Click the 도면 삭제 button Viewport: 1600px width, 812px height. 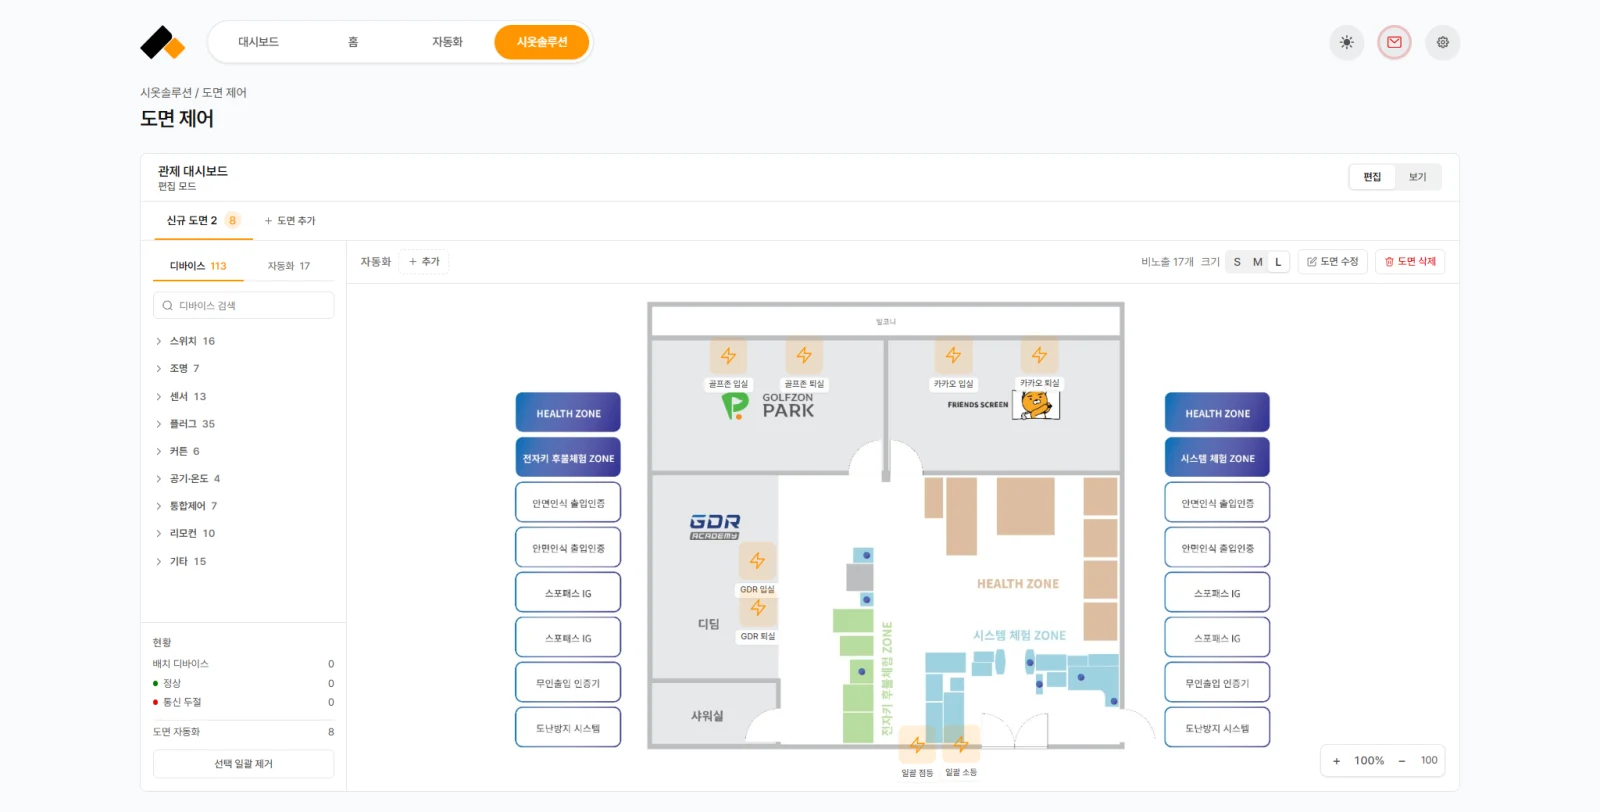pos(1410,262)
